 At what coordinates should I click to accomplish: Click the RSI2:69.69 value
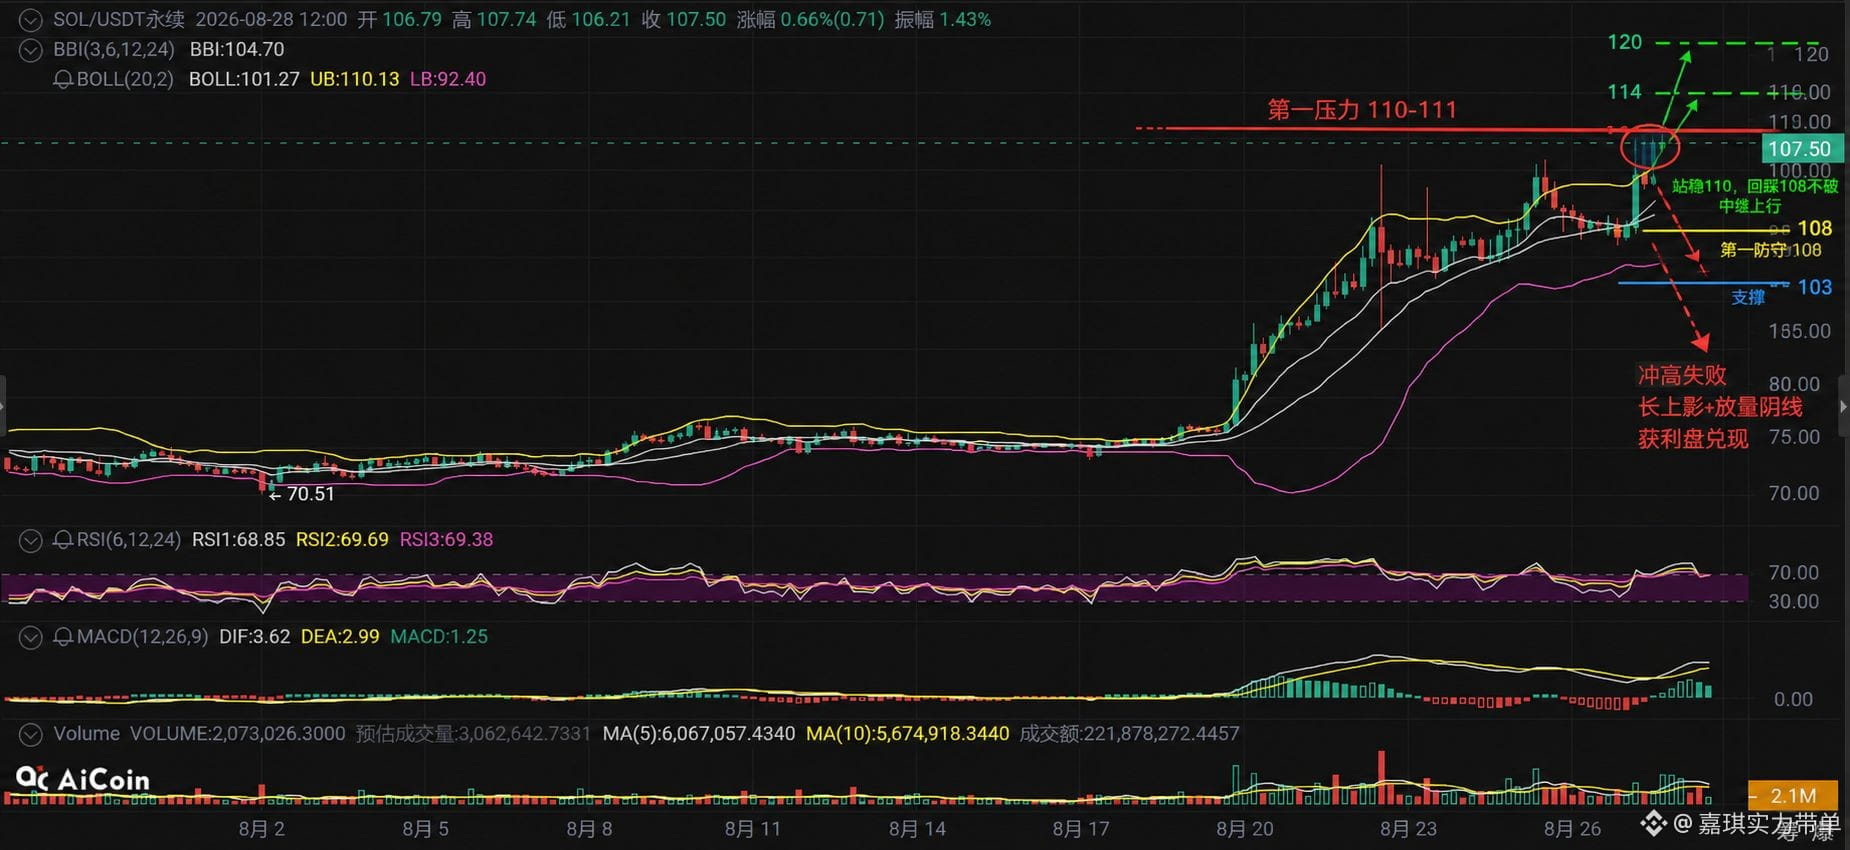[342, 540]
